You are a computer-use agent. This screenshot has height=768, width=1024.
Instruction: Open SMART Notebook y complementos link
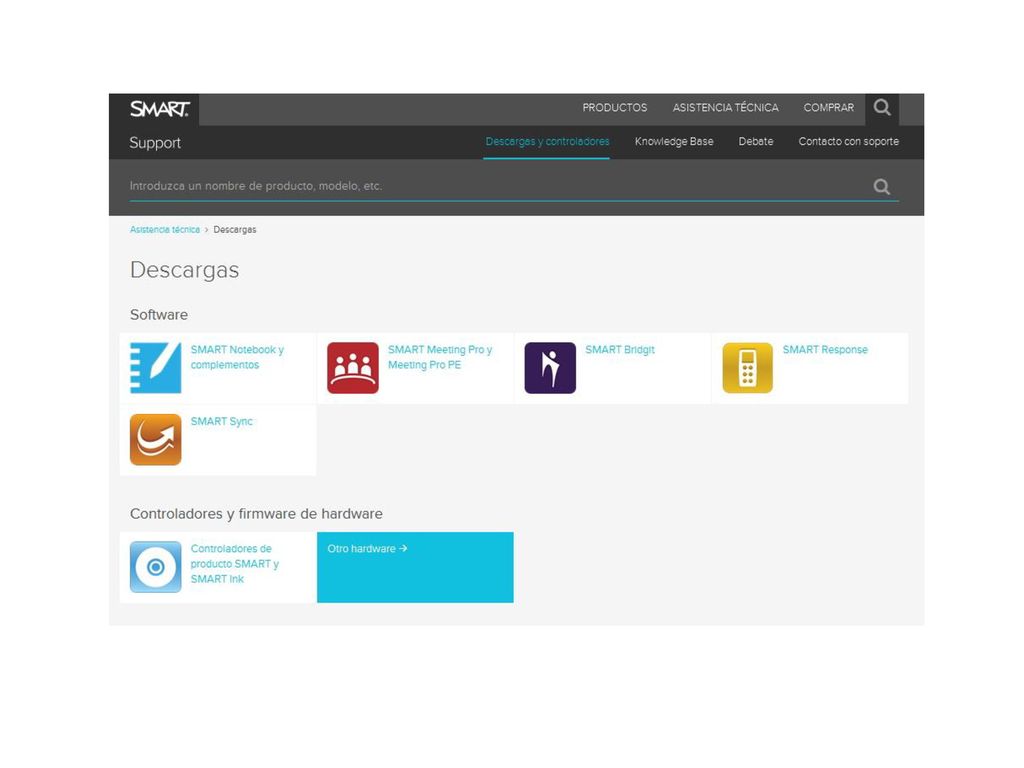point(237,357)
